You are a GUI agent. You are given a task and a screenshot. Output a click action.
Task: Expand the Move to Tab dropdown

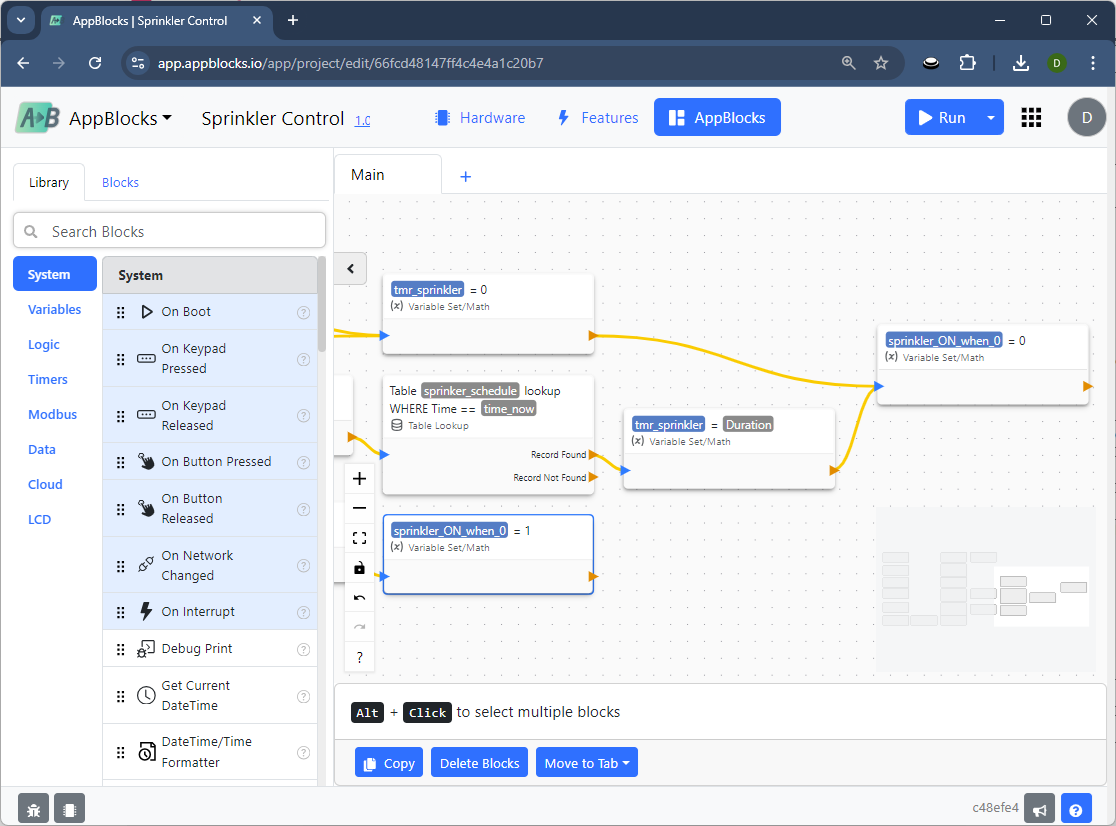coord(586,763)
